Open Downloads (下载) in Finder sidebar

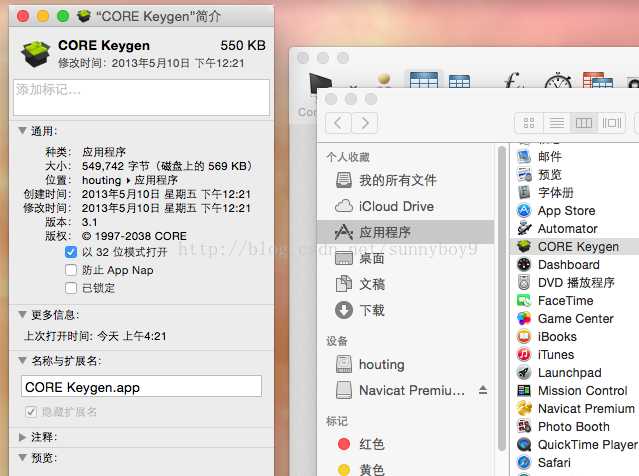405,310
